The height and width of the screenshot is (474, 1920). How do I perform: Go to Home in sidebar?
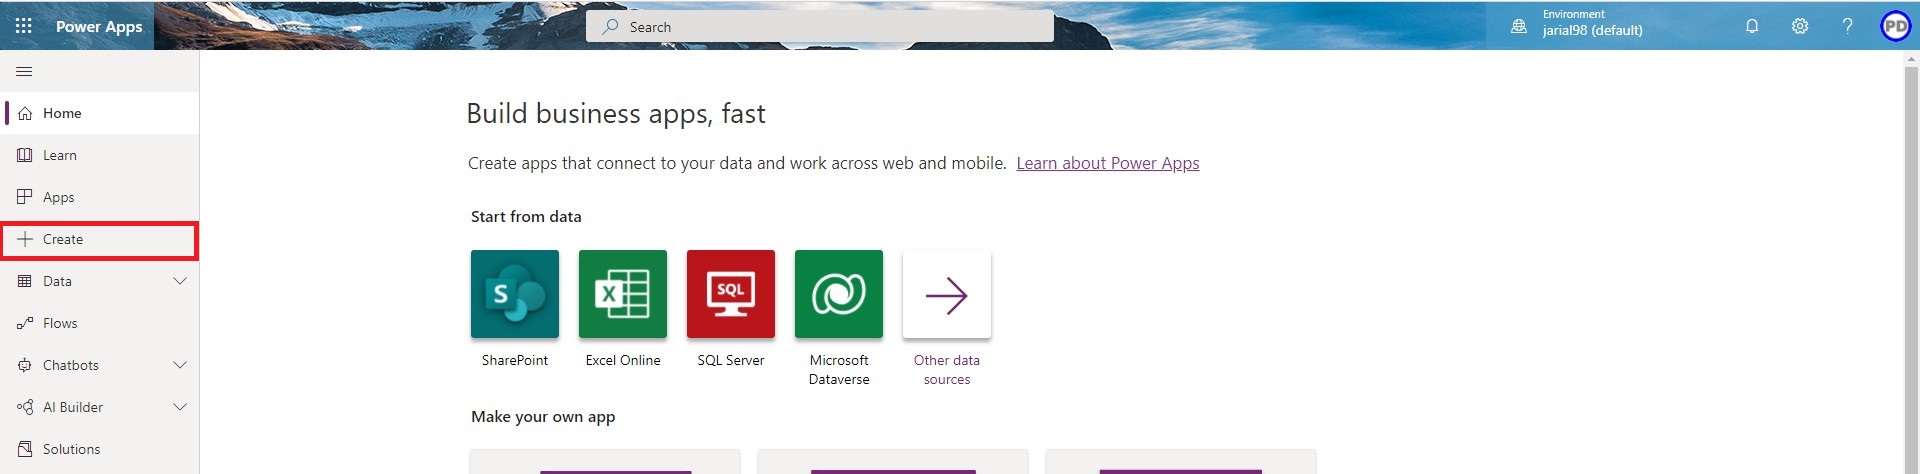[100, 113]
